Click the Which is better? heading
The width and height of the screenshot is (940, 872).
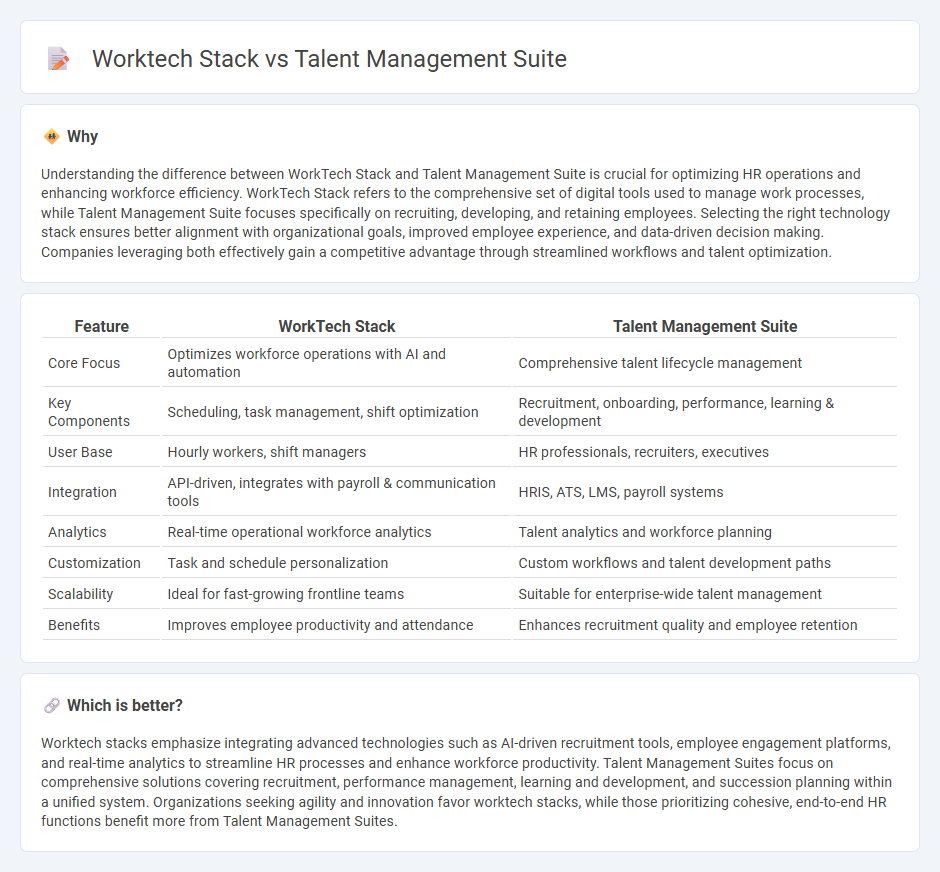[125, 705]
